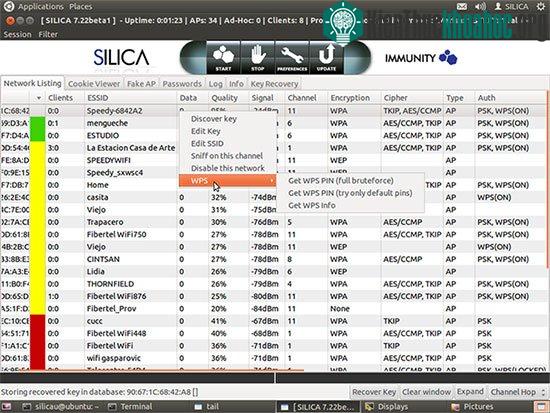This screenshot has height=413, width=550.
Task: Open the Filter menu
Action: coord(48,34)
